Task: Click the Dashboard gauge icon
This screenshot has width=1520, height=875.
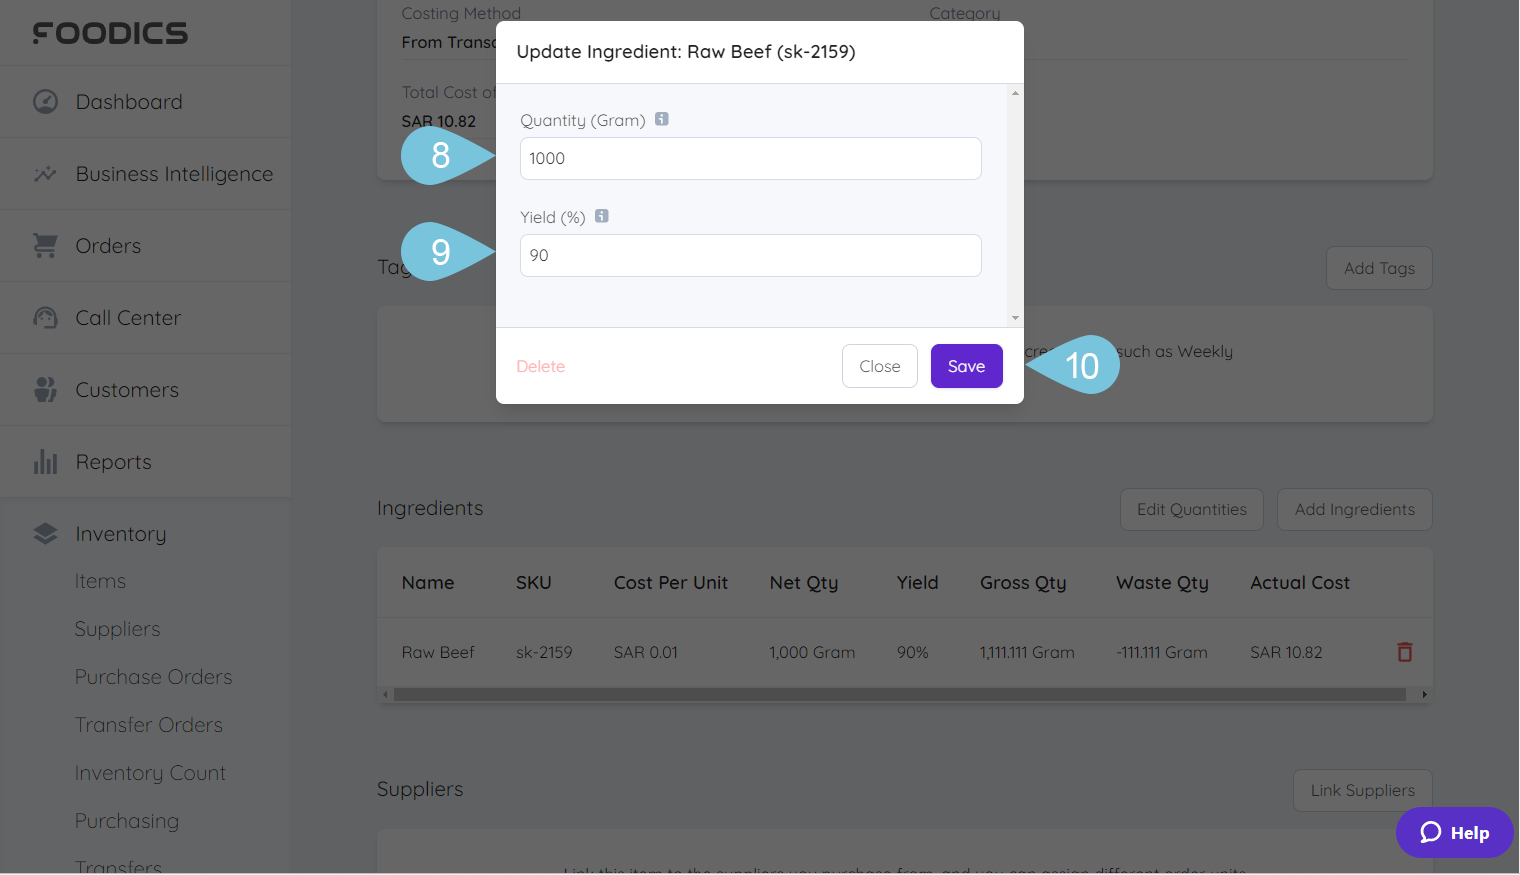Action: pyautogui.click(x=45, y=102)
